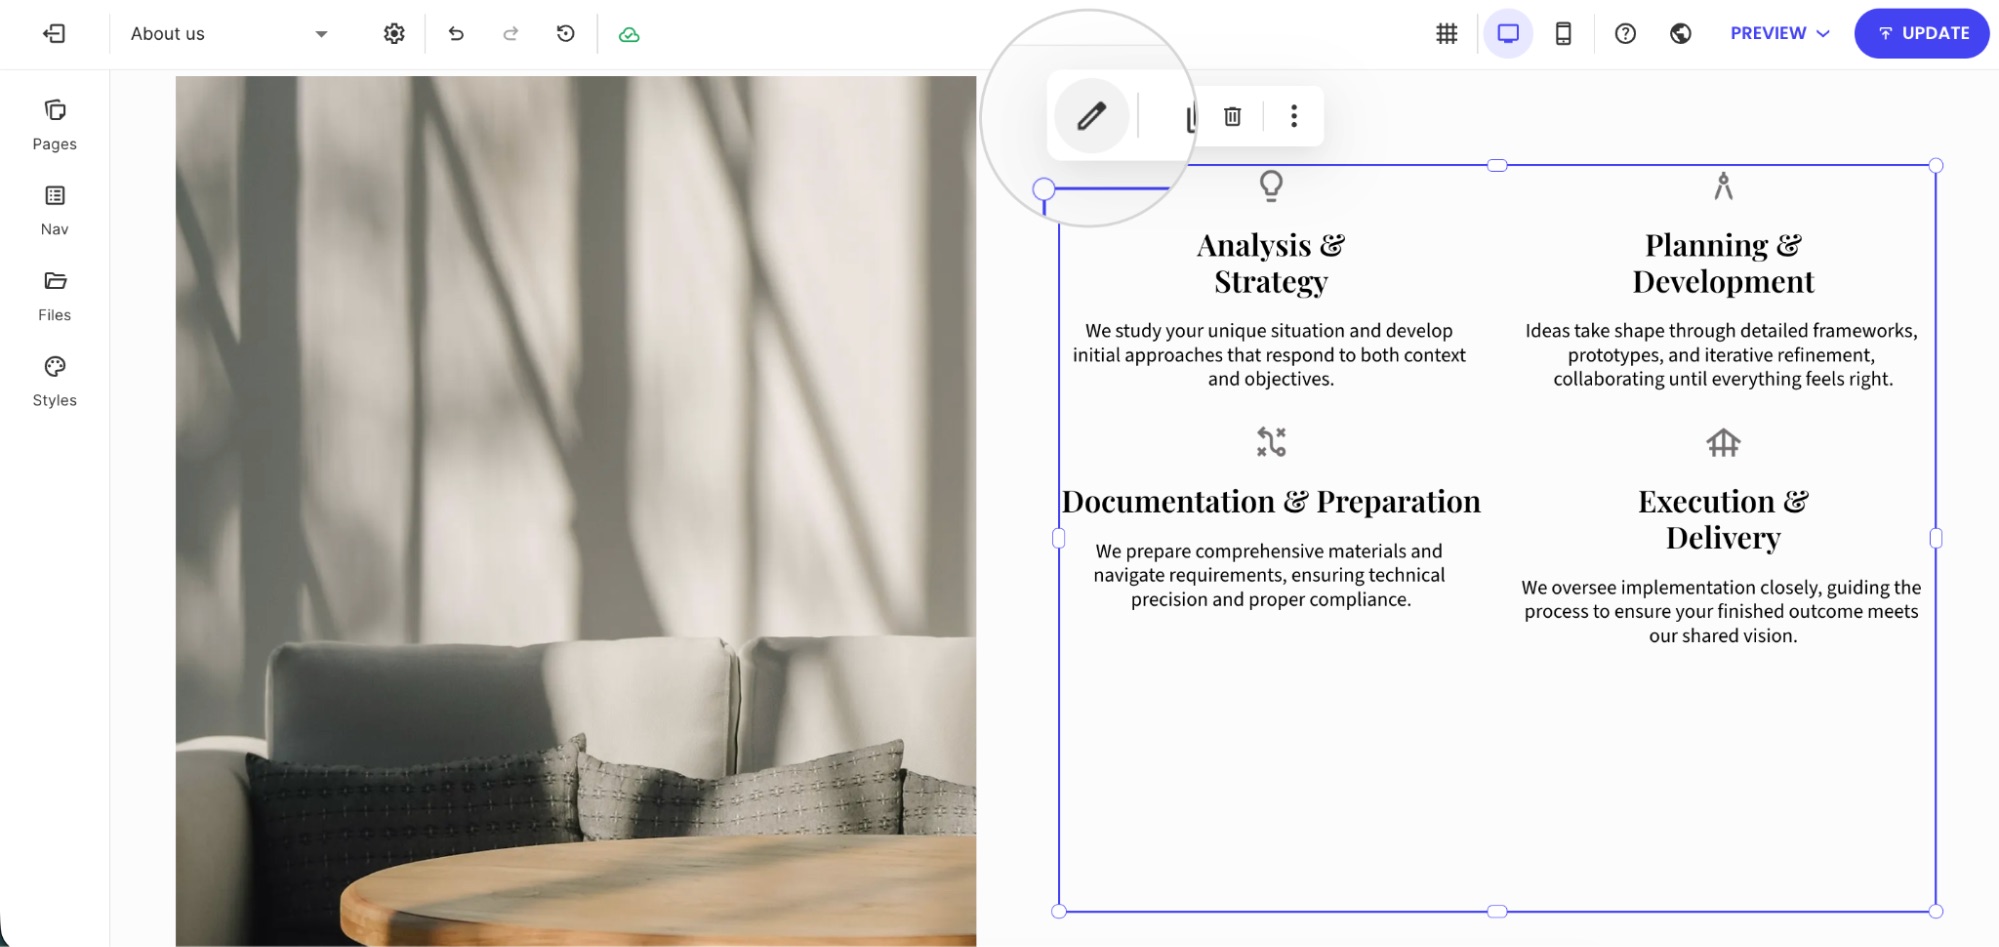The width and height of the screenshot is (1999, 947).
Task: Click the compass icon above Planning & Development
Action: point(1723,186)
